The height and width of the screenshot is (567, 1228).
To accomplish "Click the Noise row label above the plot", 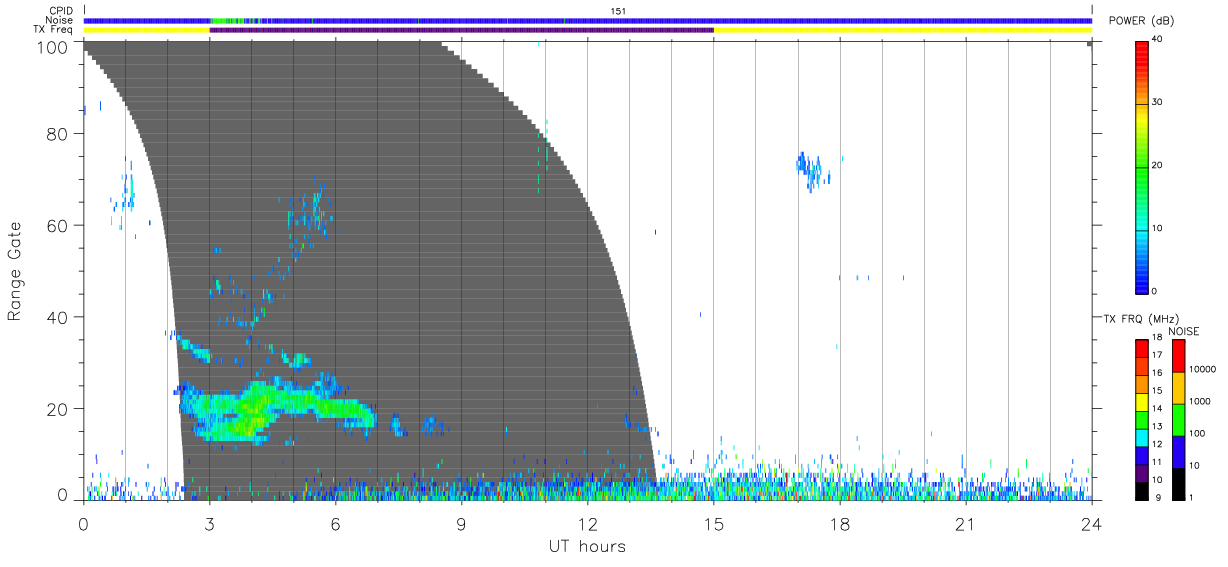I will click(x=60, y=20).
